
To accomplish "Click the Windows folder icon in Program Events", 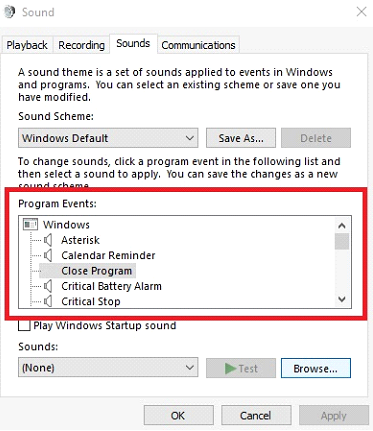I will (30, 224).
